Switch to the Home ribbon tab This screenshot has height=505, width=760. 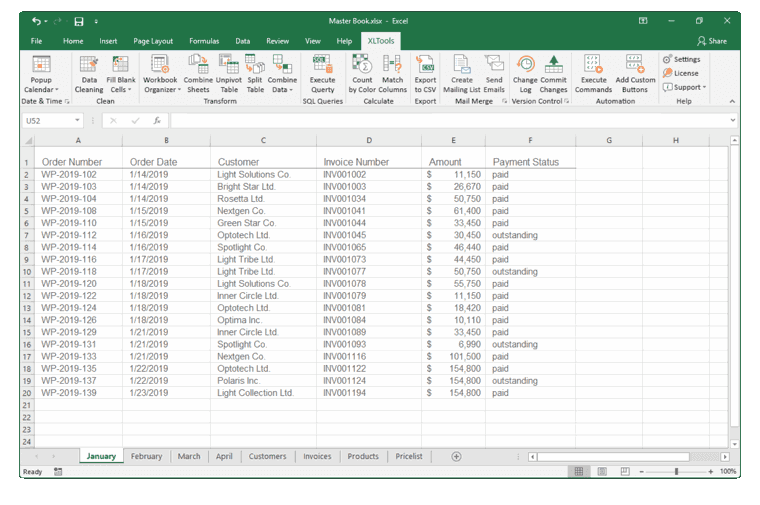pos(73,41)
